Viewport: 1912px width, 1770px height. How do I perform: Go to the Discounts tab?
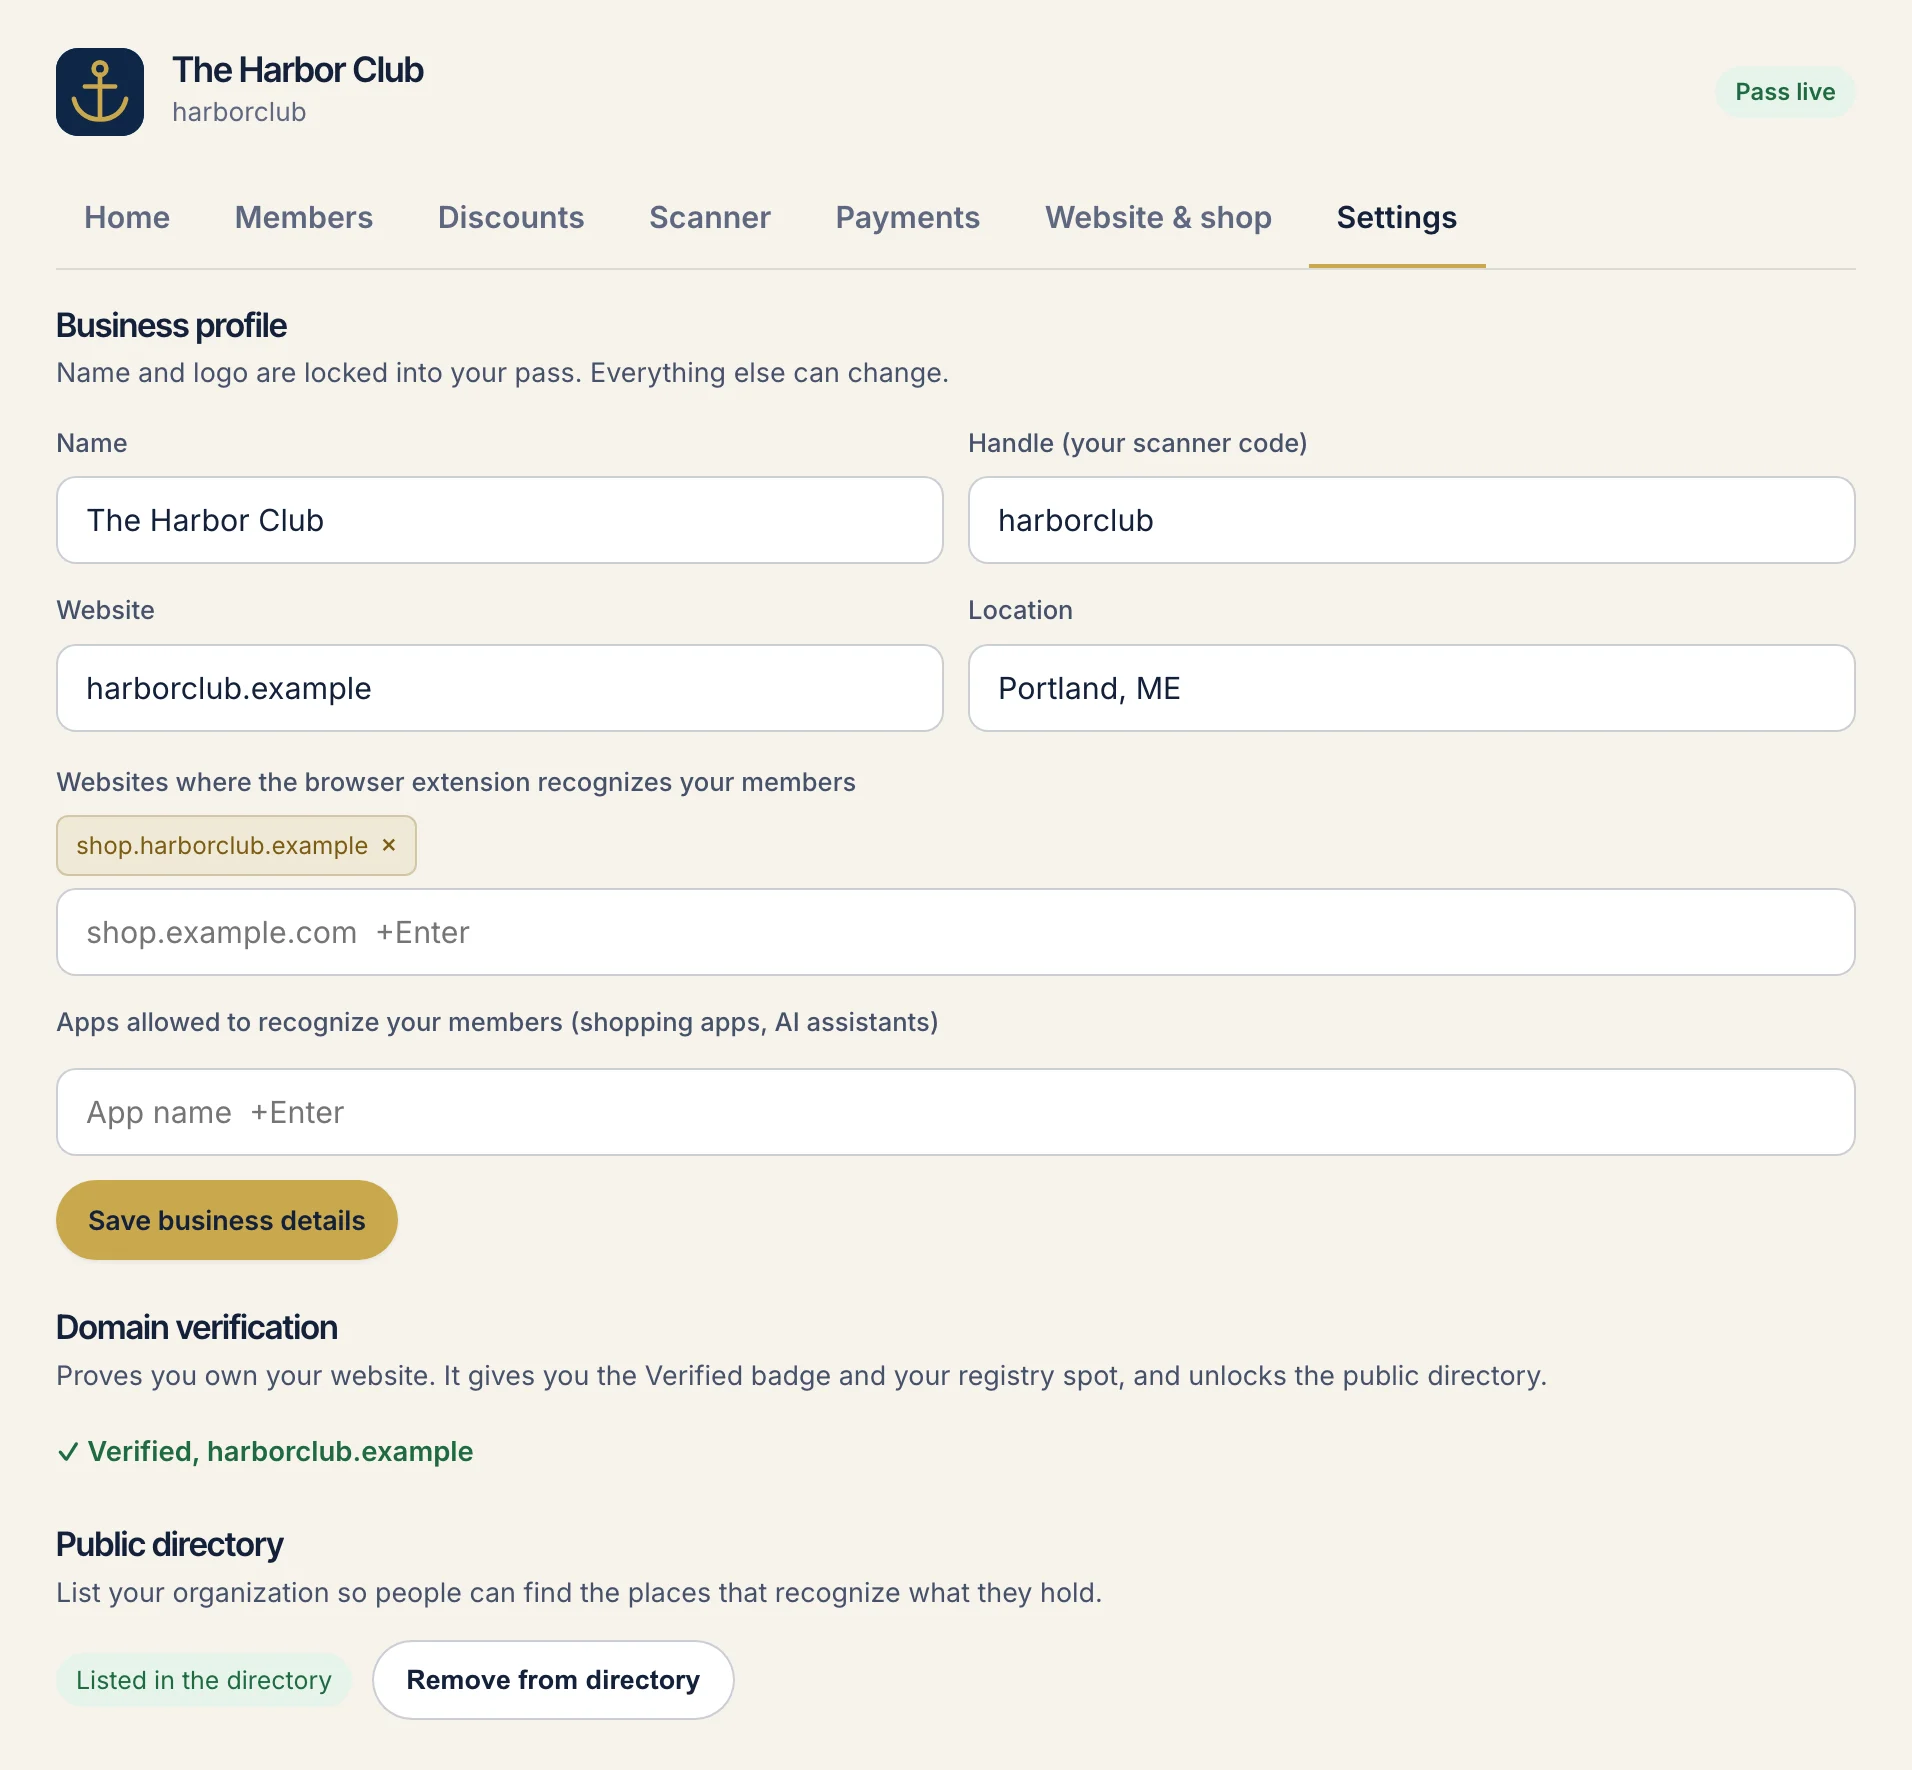511,217
